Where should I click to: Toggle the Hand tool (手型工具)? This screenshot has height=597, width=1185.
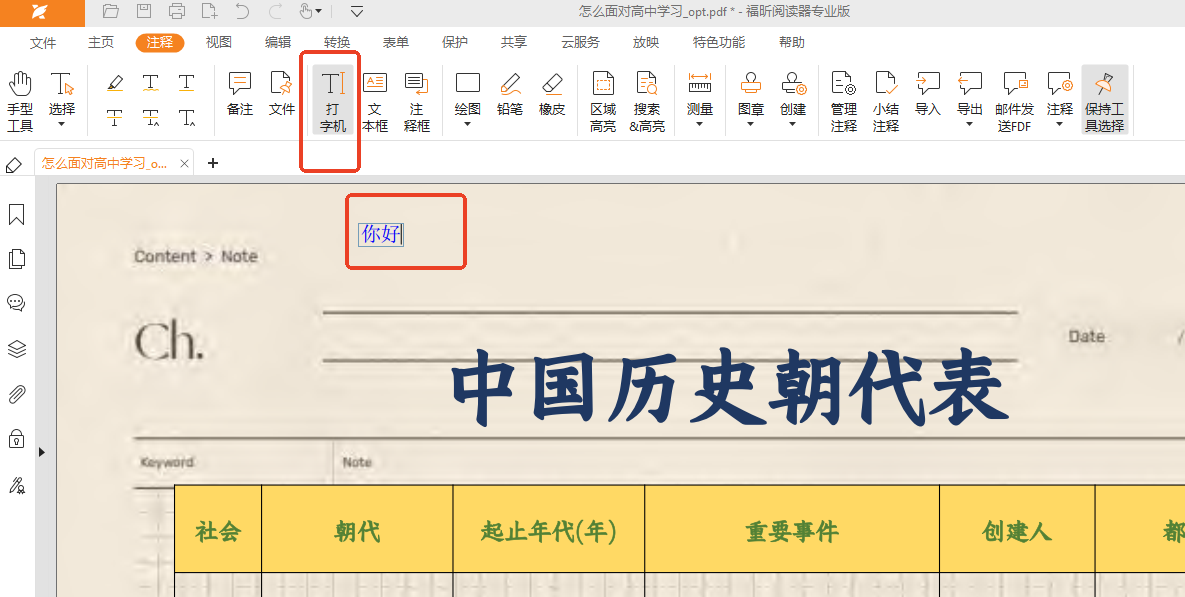(20, 101)
